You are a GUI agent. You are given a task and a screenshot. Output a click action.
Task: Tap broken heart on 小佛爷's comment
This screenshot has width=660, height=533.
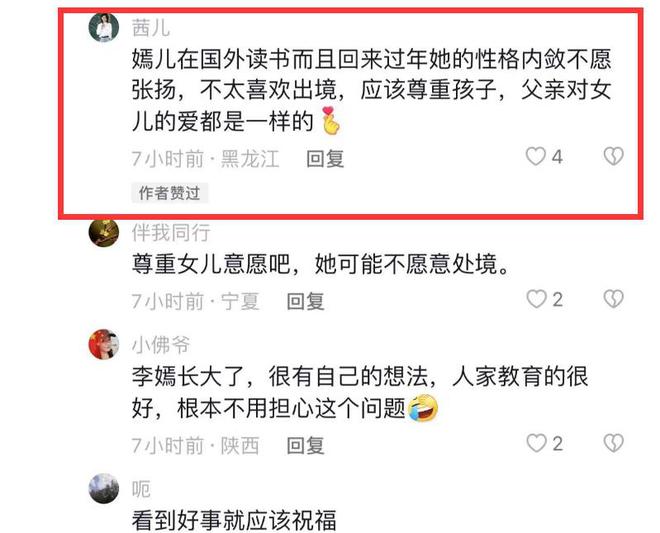[613, 443]
